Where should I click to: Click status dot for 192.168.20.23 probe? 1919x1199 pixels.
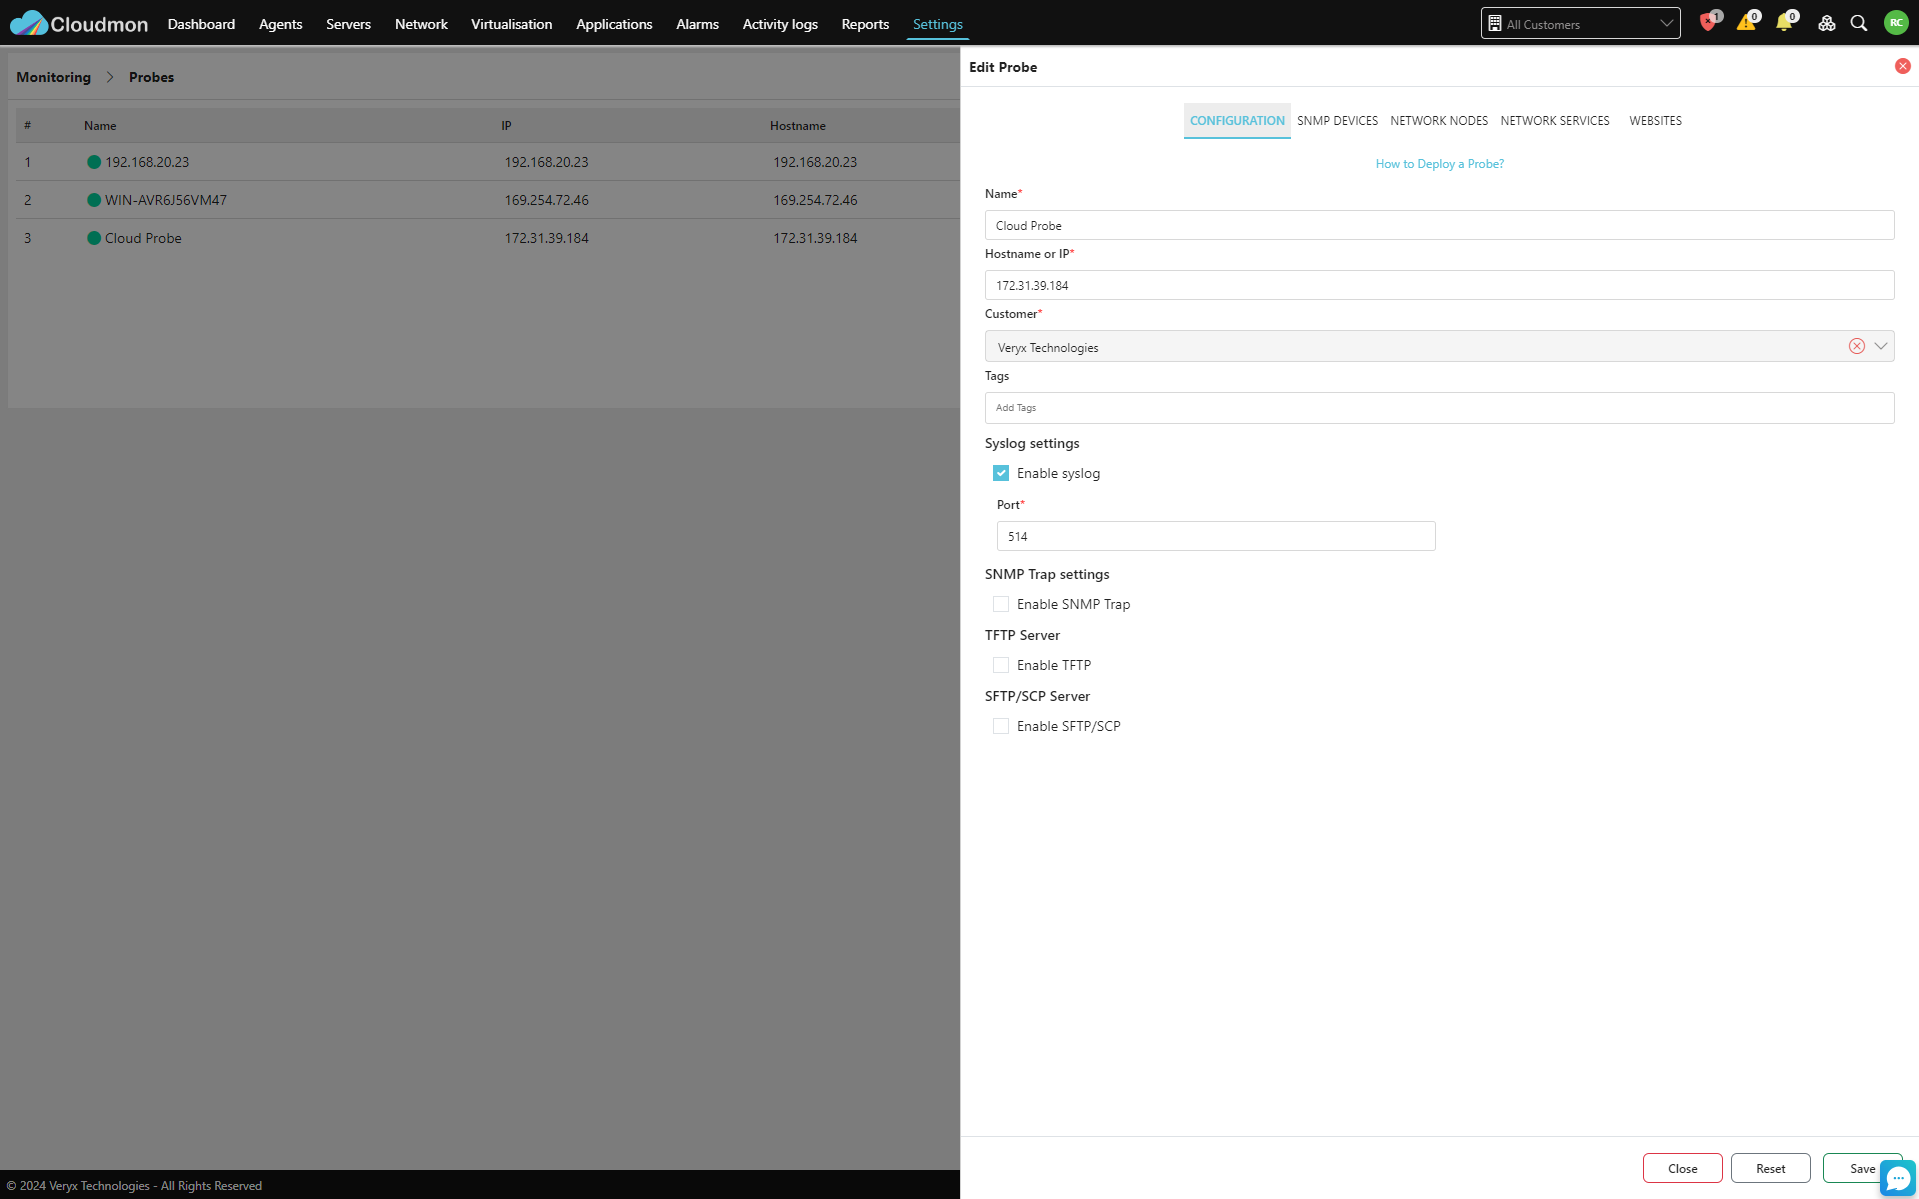pos(94,162)
